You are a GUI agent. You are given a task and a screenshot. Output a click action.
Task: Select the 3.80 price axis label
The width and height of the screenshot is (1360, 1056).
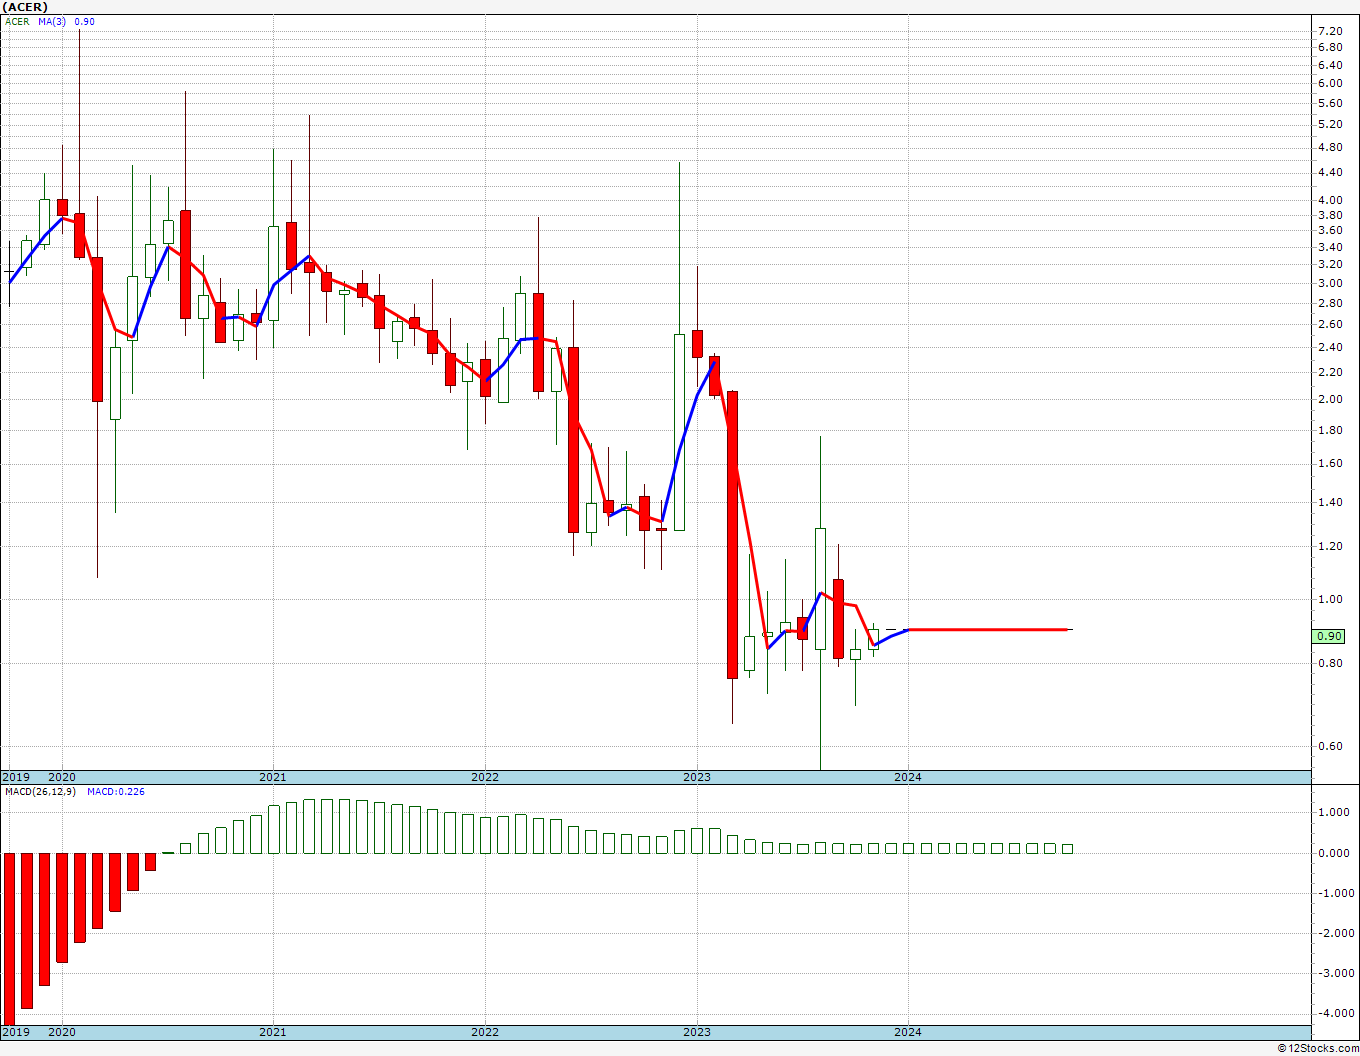[1330, 215]
